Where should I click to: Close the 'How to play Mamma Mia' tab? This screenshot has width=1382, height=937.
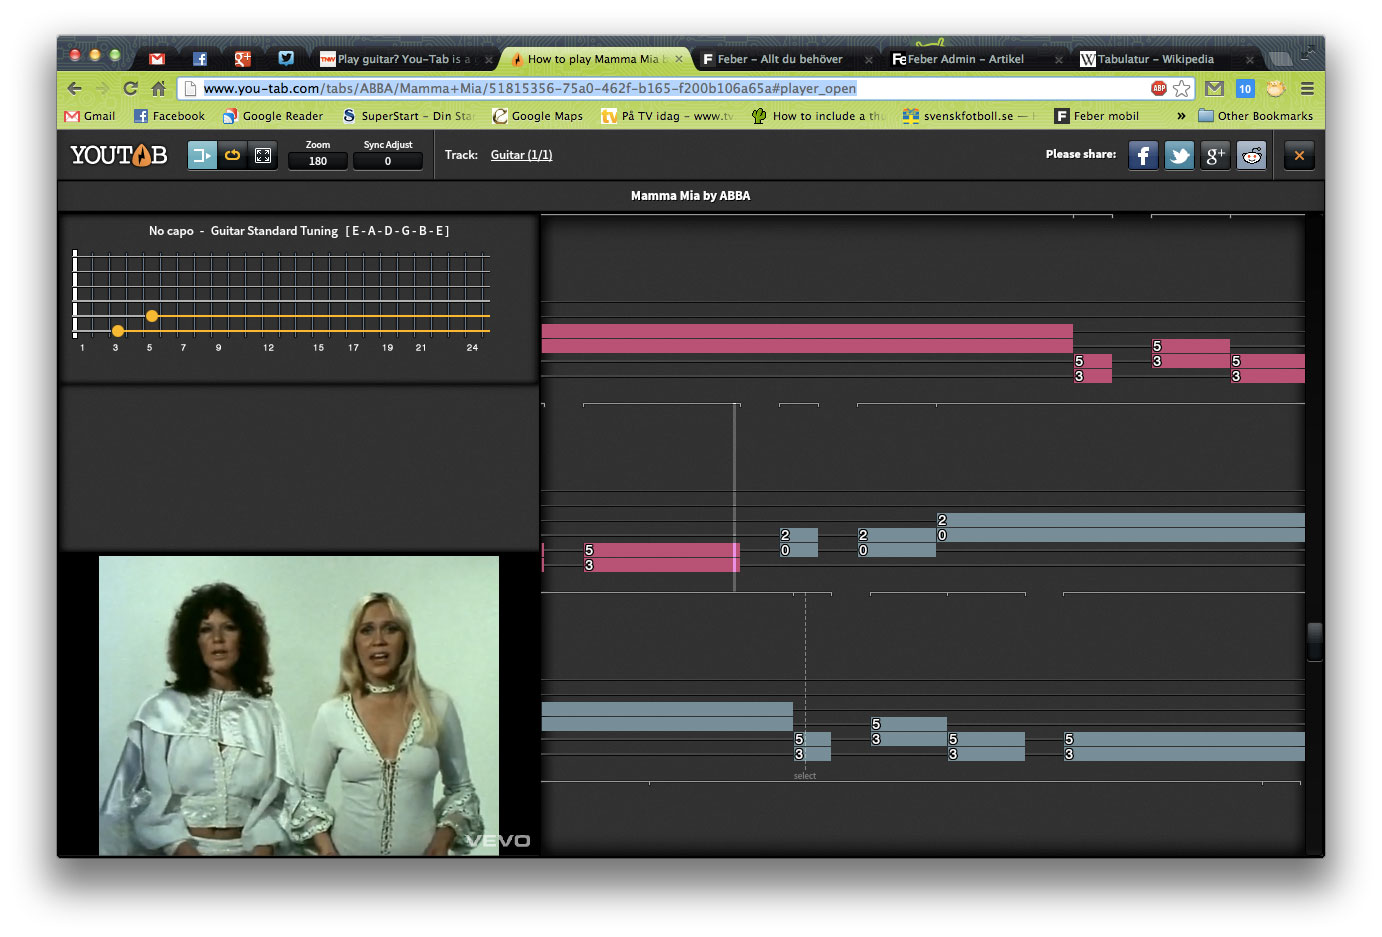[679, 59]
